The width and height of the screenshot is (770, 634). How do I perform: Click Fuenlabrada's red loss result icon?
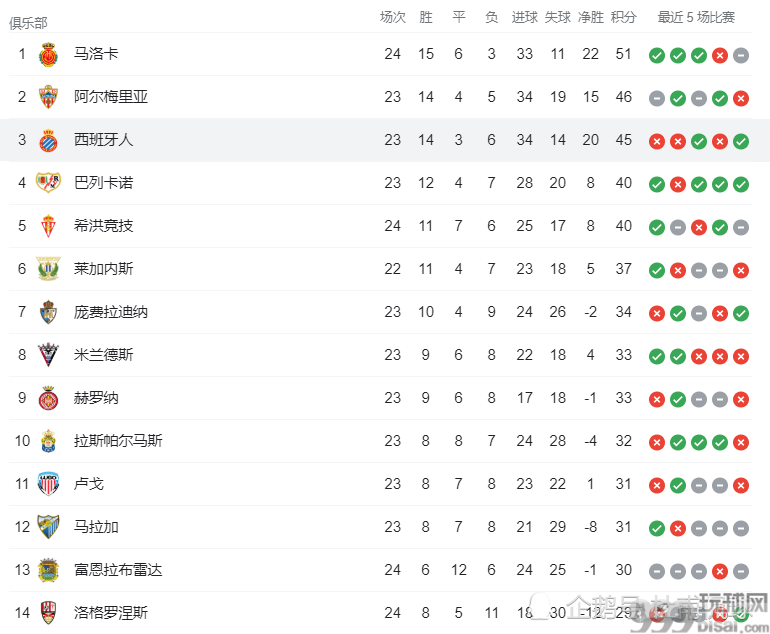[x=720, y=571]
